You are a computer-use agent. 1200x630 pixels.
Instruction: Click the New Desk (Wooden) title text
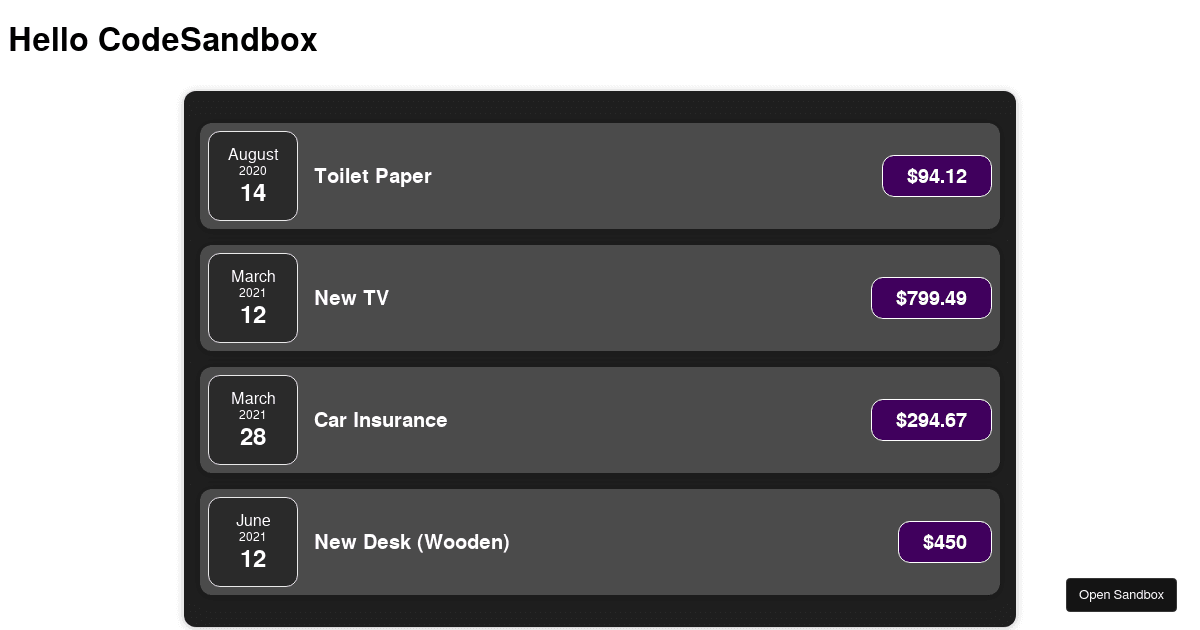(x=412, y=542)
